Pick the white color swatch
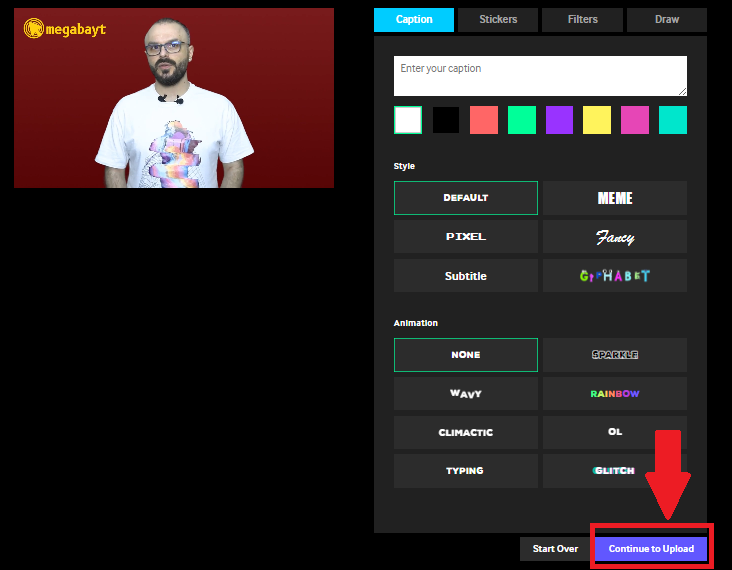 pos(408,120)
